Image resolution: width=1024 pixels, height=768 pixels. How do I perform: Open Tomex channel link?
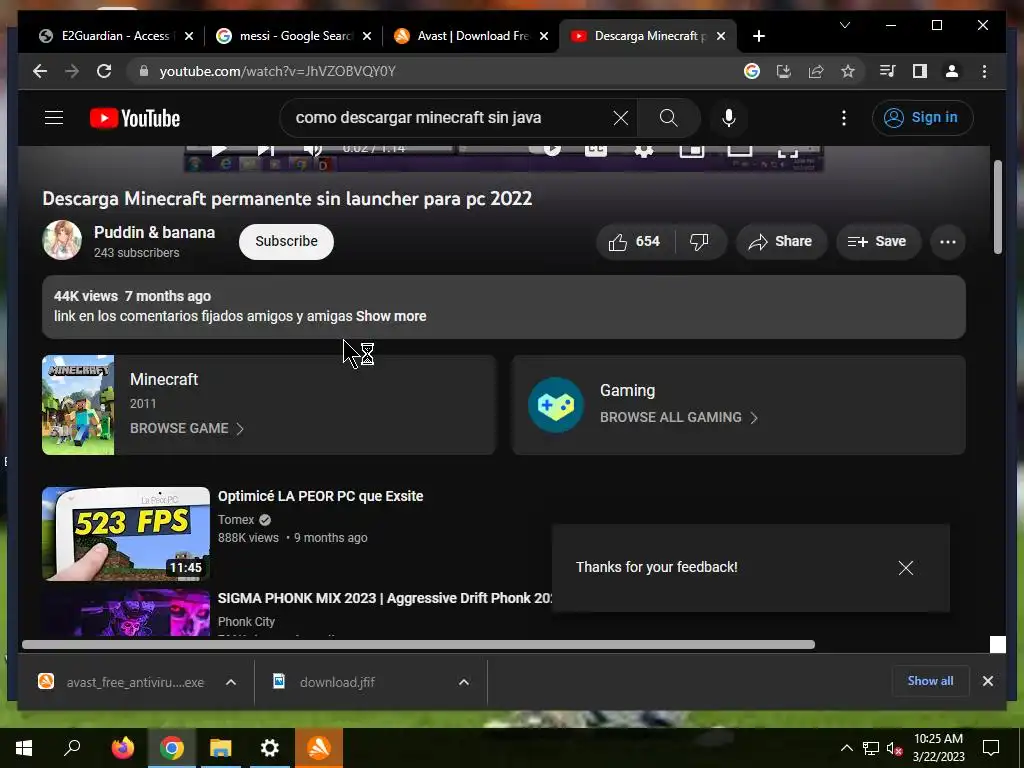(236, 520)
